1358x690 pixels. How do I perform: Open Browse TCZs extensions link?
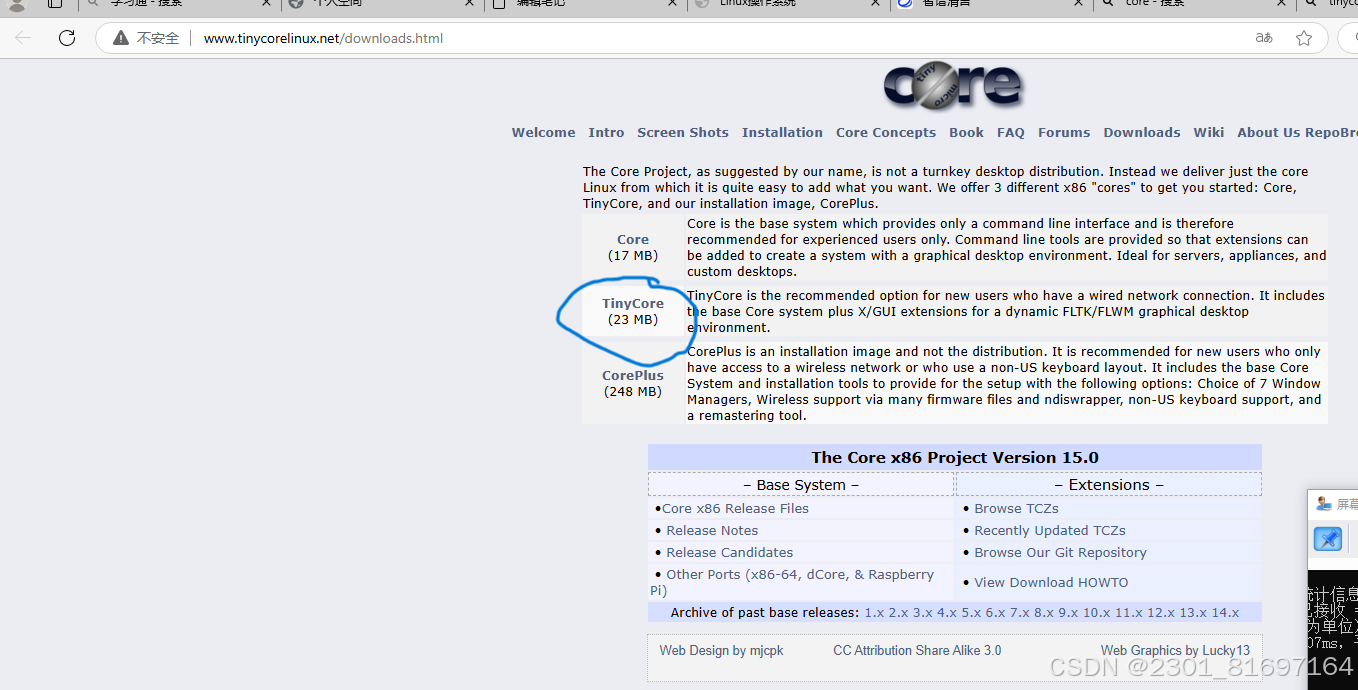[x=1016, y=508]
